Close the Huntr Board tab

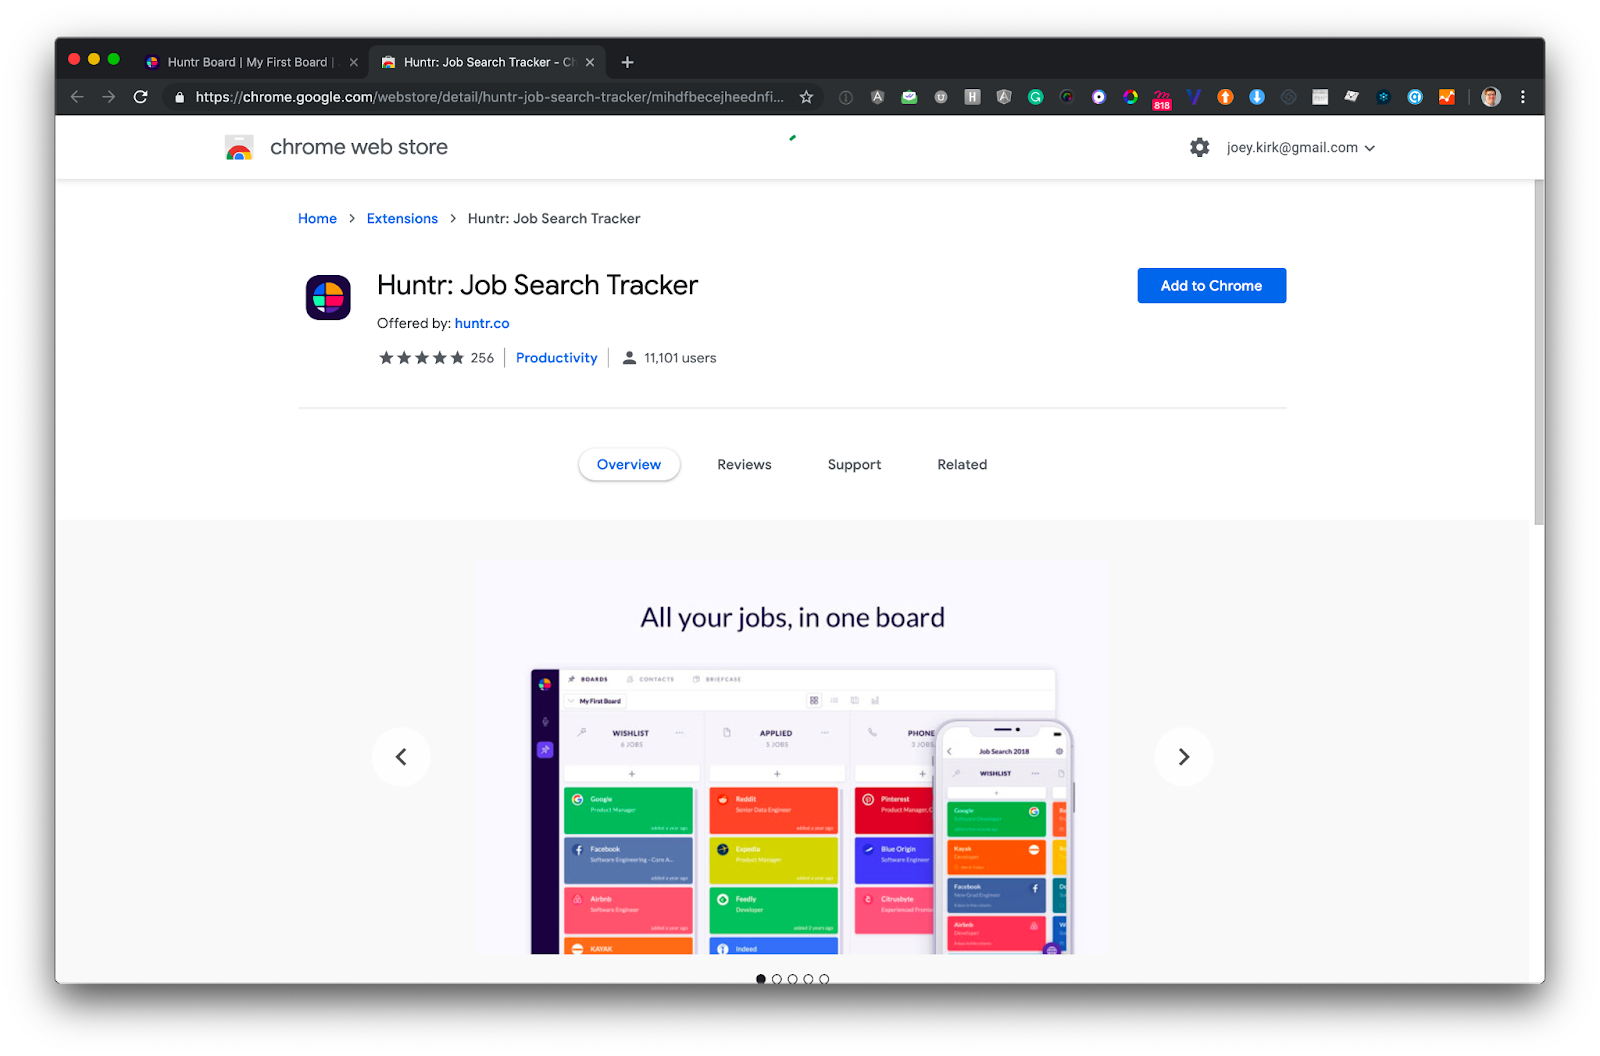[x=353, y=62]
